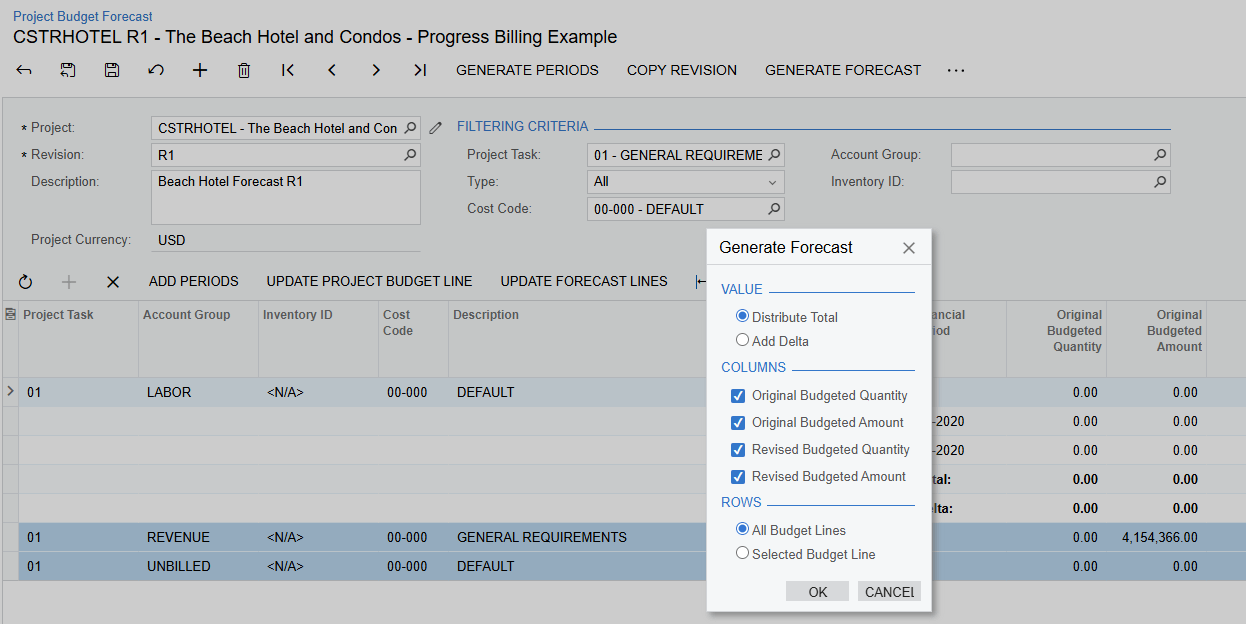The width and height of the screenshot is (1246, 624).
Task: Click the Save icon in the toolbar
Action: [111, 70]
